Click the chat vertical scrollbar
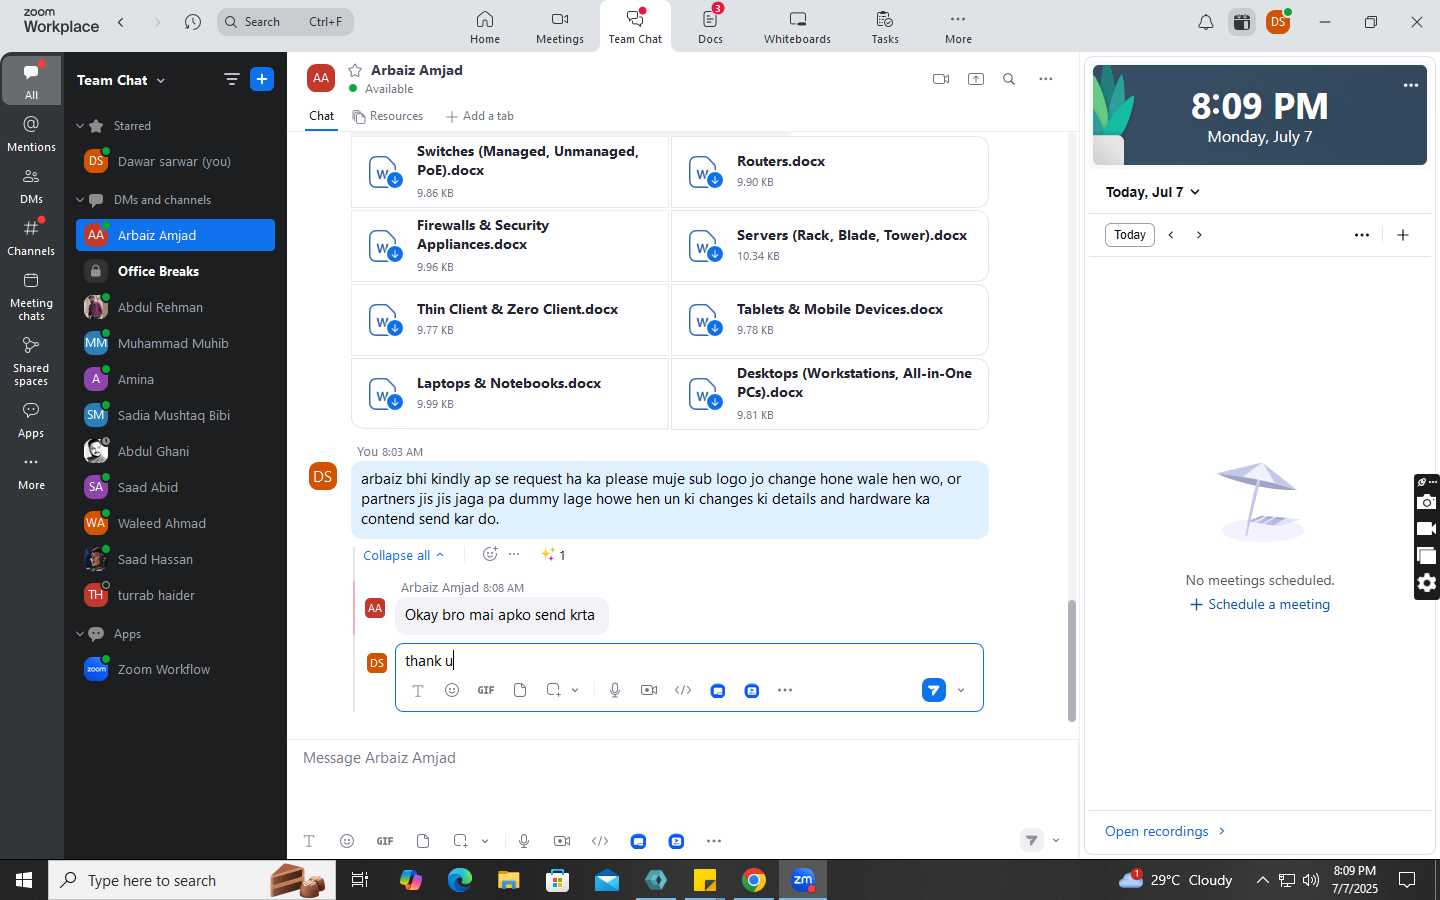This screenshot has width=1440, height=900. point(1071,660)
